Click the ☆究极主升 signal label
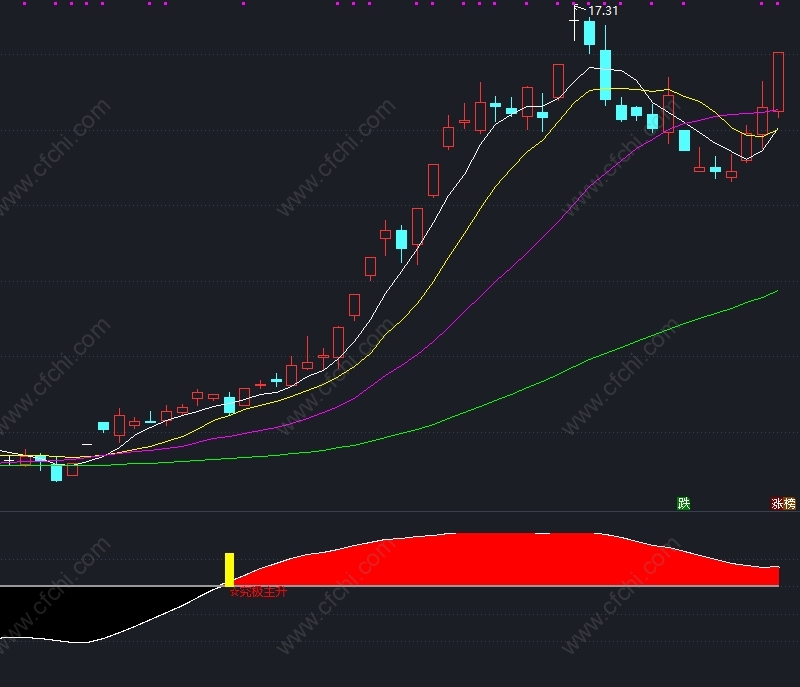The width and height of the screenshot is (800, 687). [259, 592]
